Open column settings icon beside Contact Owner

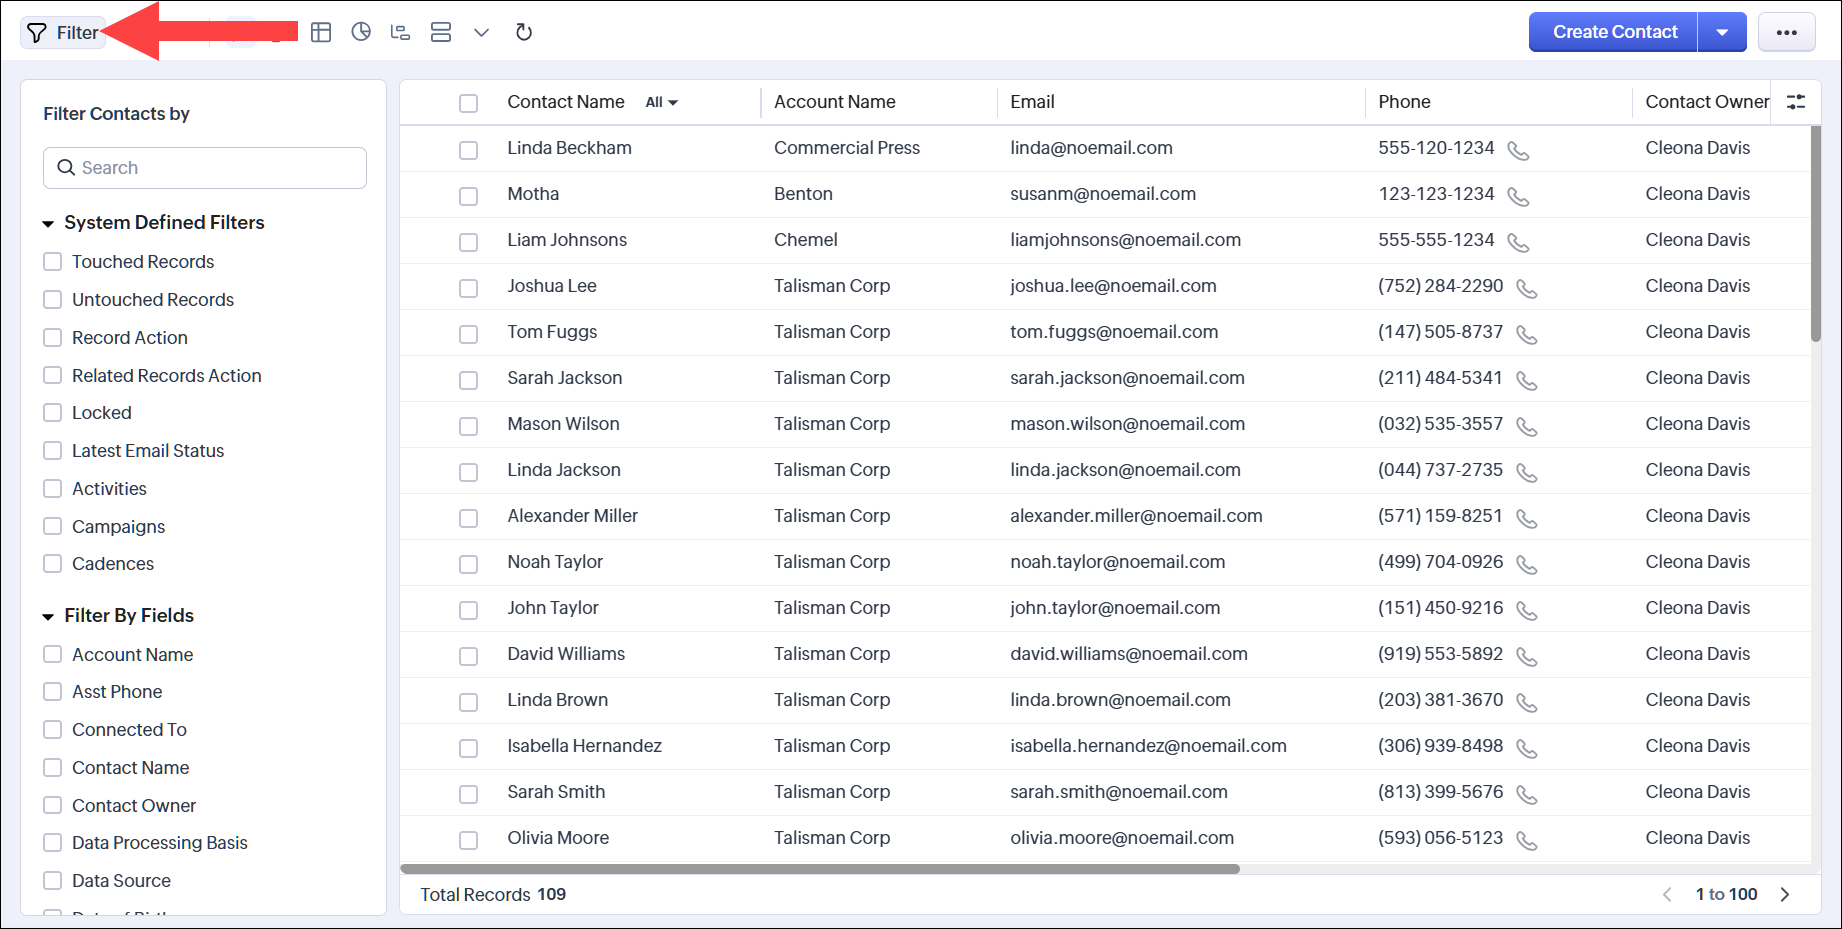pos(1796,102)
